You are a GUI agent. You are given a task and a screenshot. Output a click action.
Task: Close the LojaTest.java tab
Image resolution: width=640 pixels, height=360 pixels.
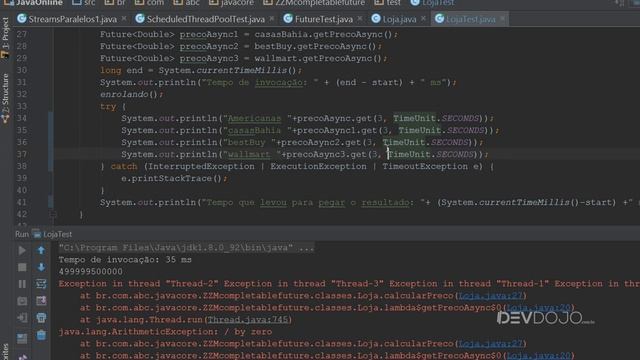tap(502, 19)
